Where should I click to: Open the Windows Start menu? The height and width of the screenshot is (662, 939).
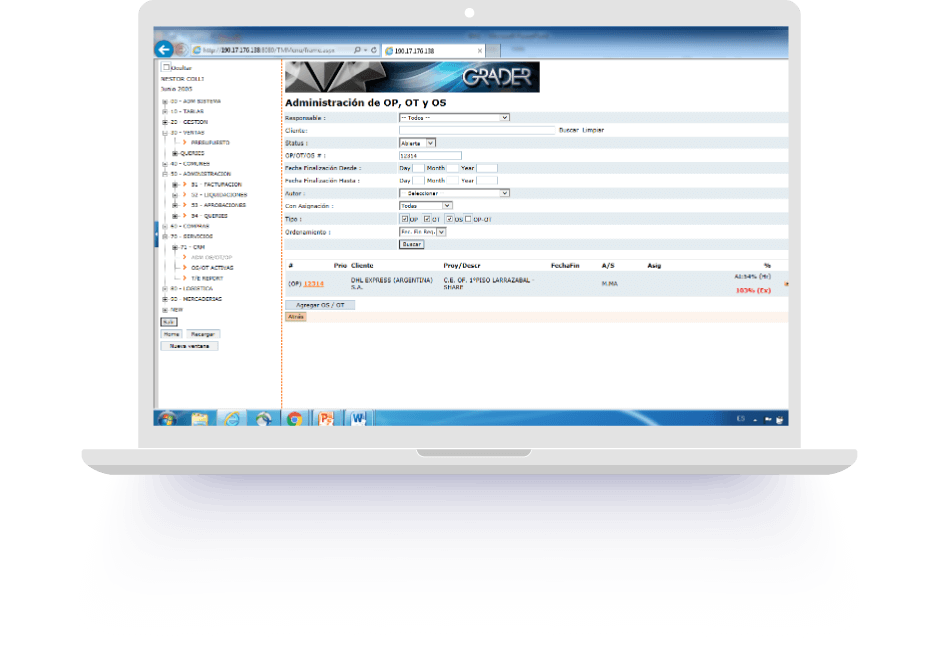[167, 419]
